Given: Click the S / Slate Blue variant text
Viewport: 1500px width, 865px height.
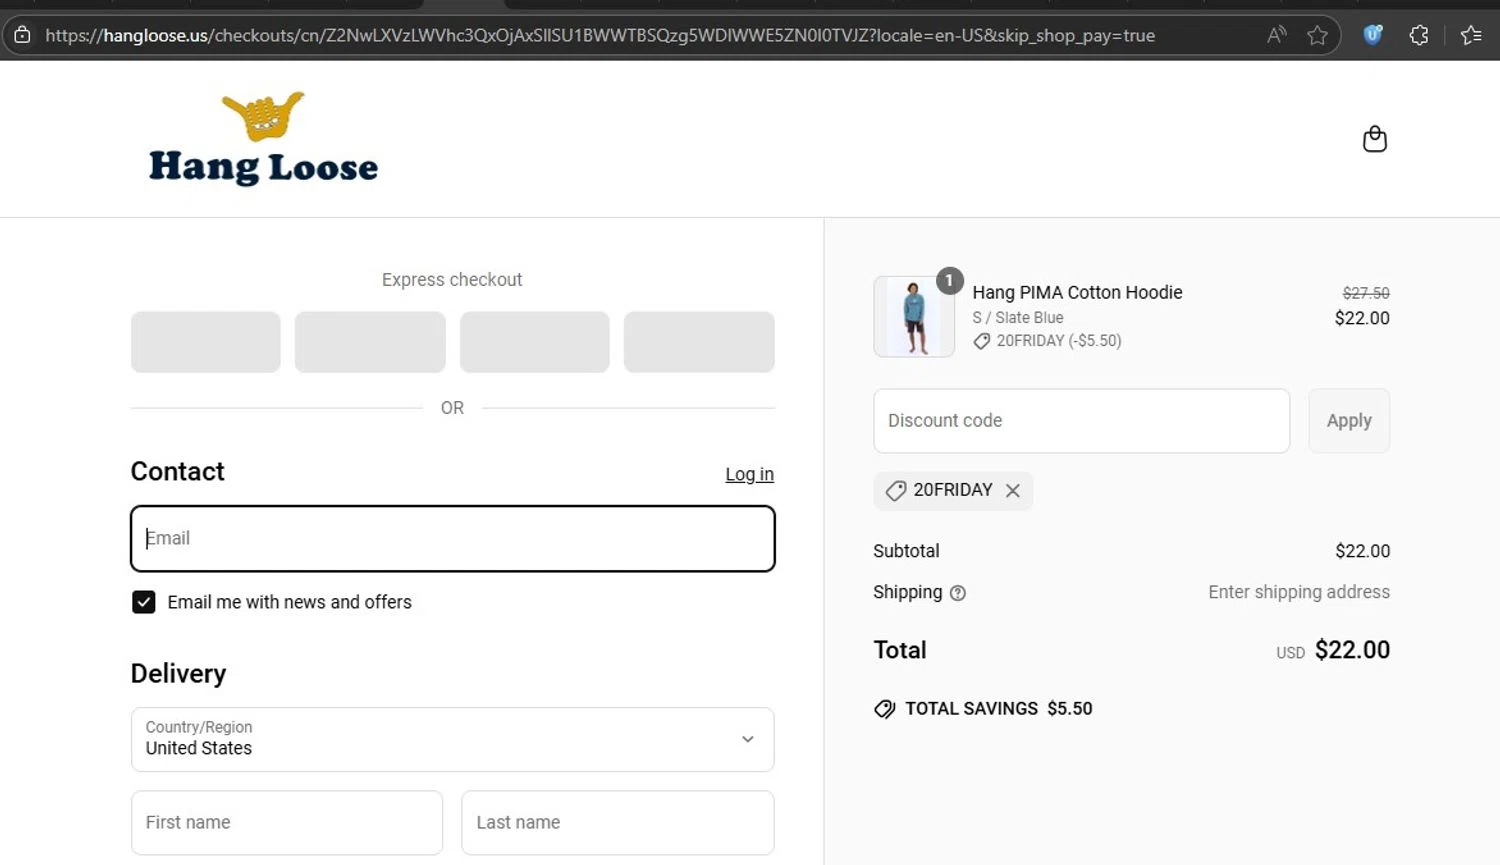Looking at the screenshot, I should point(1017,317).
